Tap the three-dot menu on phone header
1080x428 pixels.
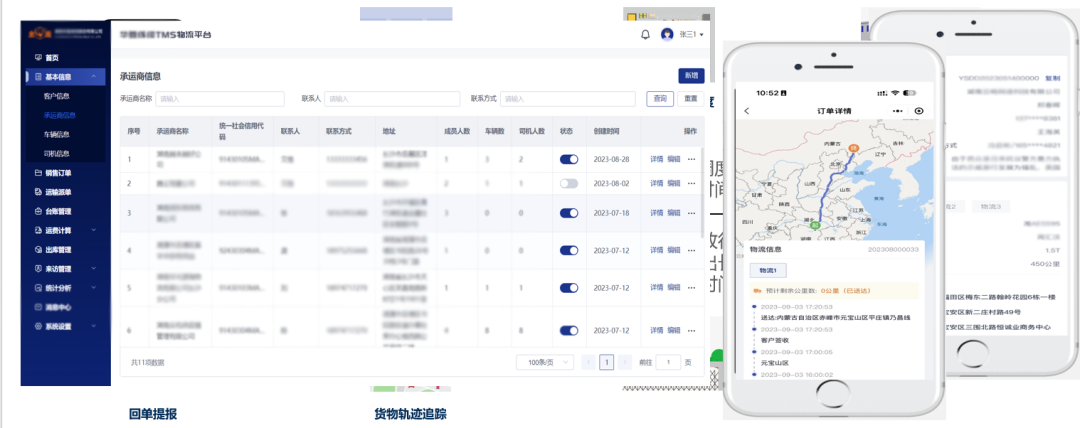coord(896,110)
